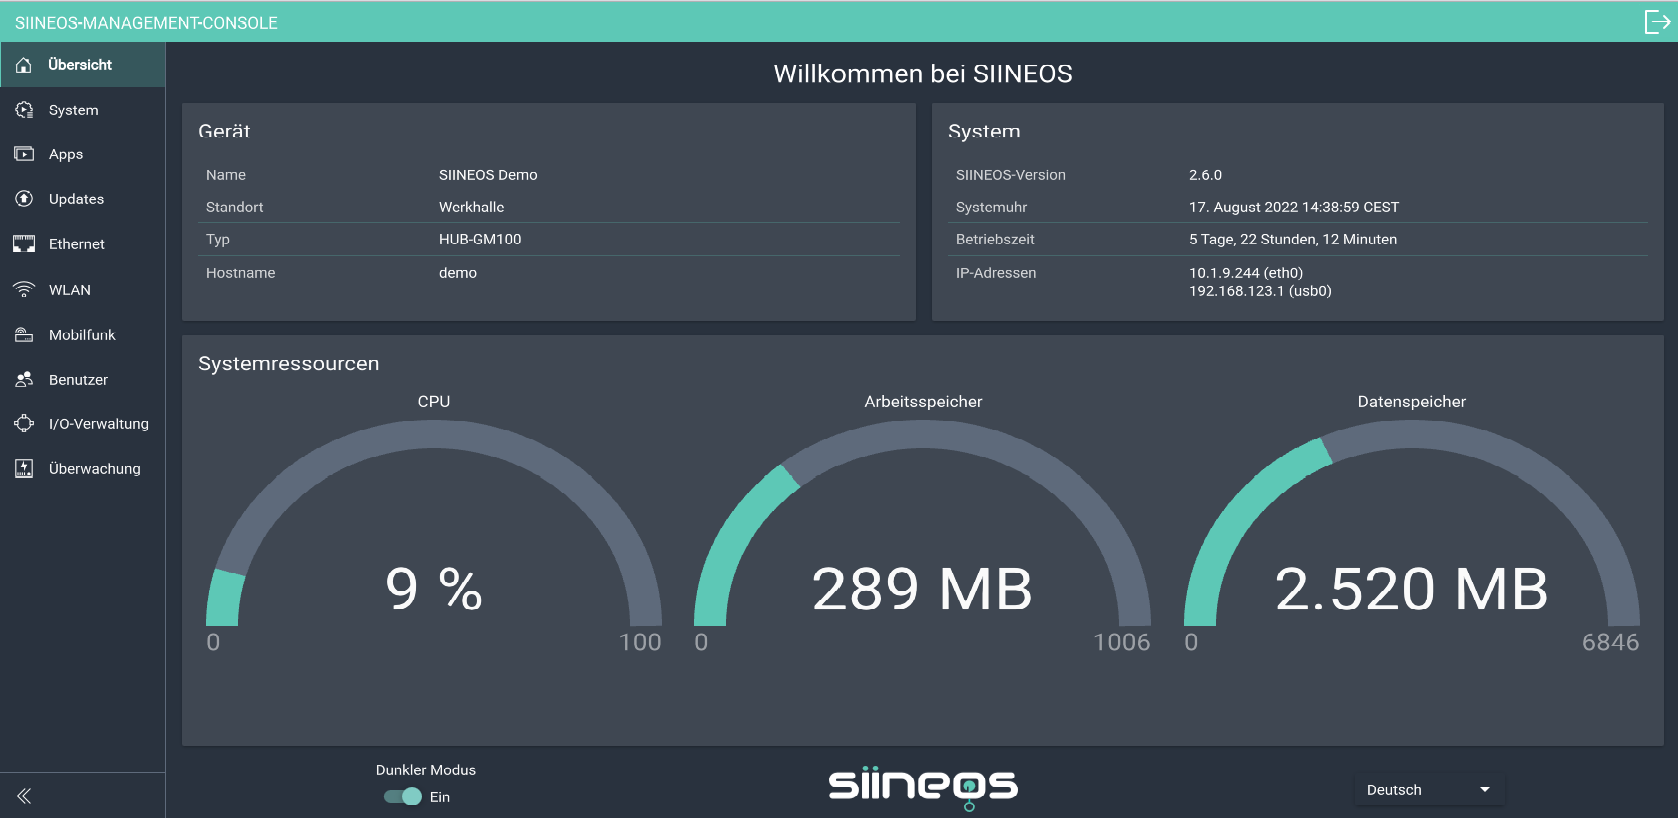Open the Mobilfunk menu entry
Viewport: 1678px width, 818px height.
(x=83, y=335)
